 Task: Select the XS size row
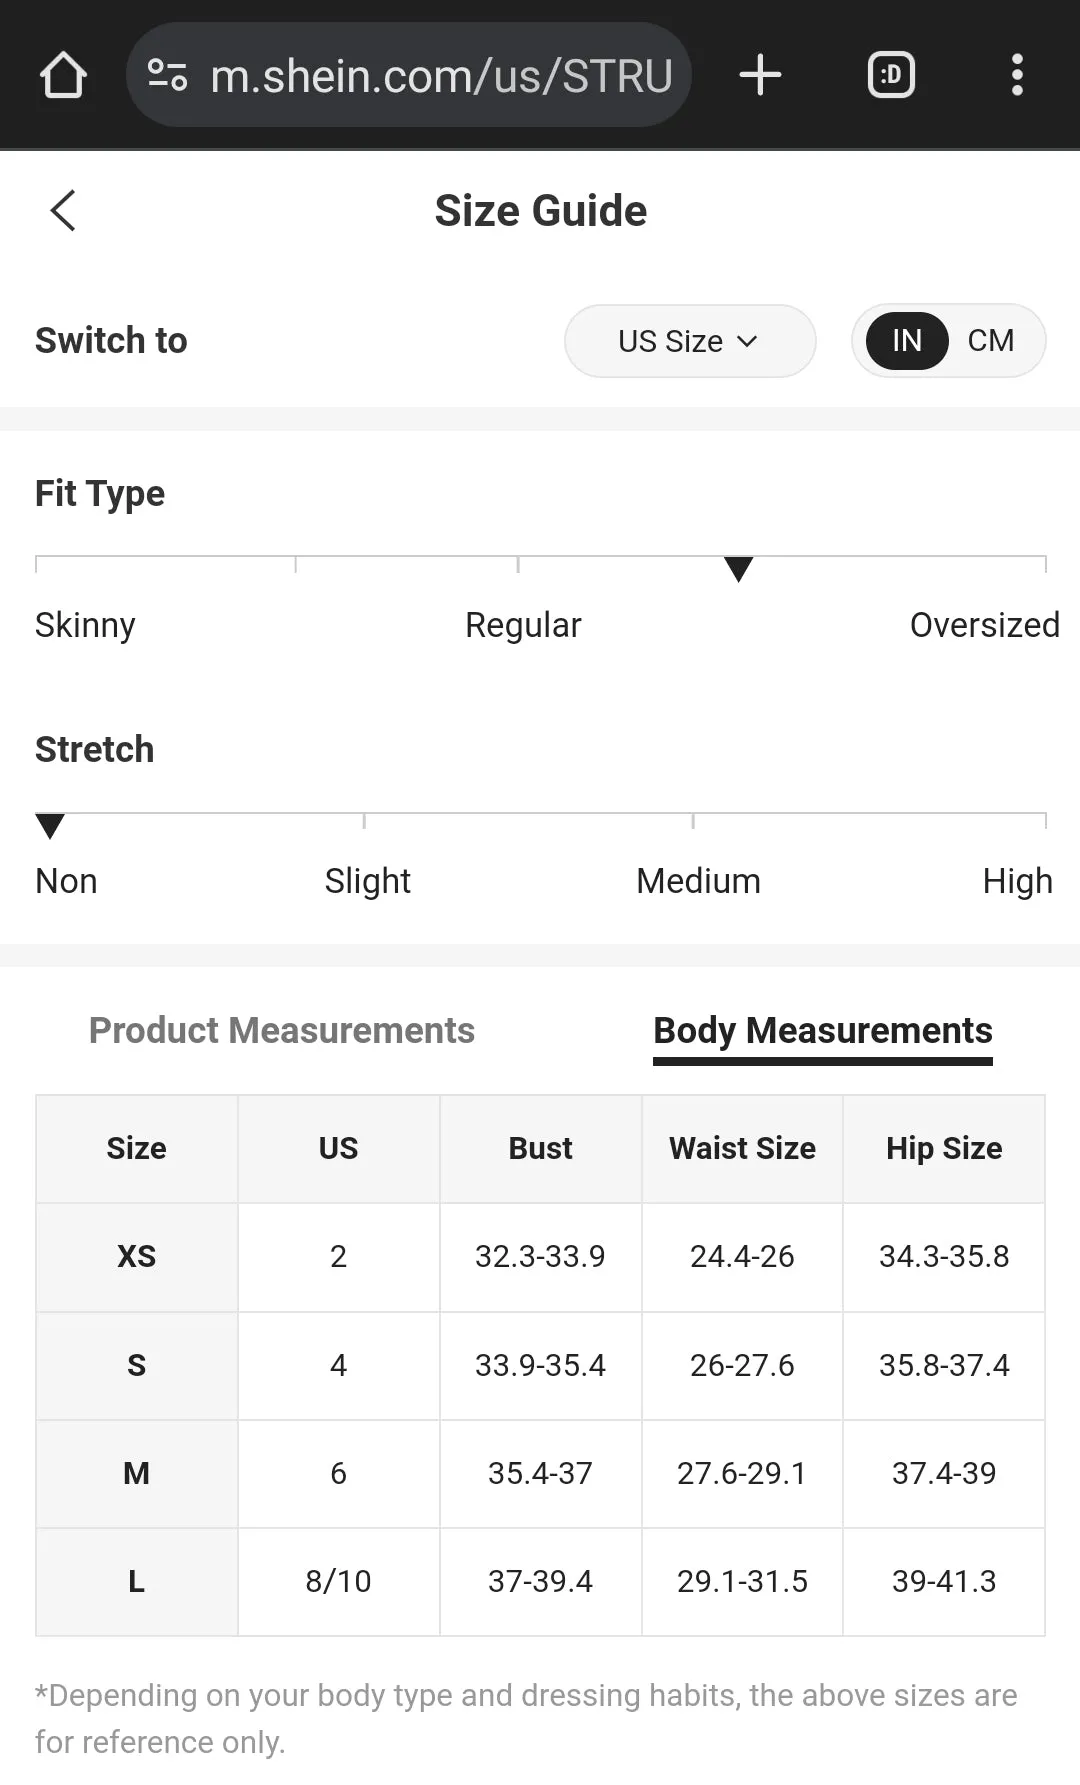pyautogui.click(x=540, y=1257)
